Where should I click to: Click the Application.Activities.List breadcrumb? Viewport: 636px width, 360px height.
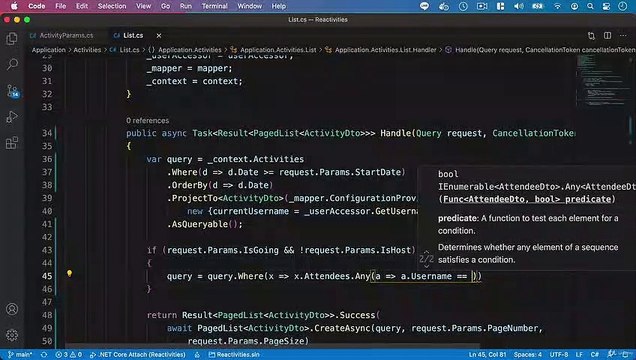pyautogui.click(x=273, y=50)
